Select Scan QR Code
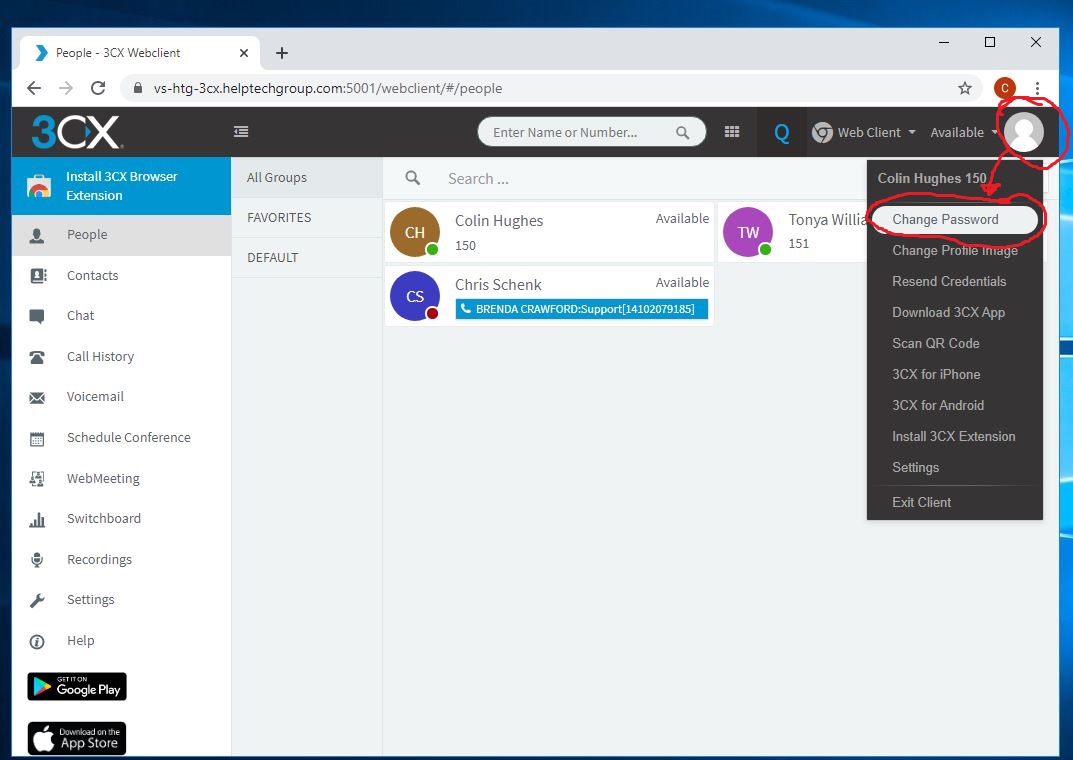The image size is (1073, 760). coord(935,343)
